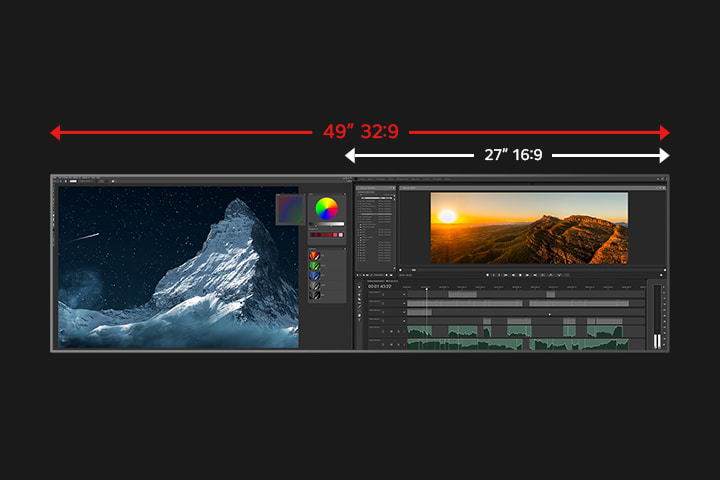The image size is (720, 480).
Task: Click the timeline playhead marker
Action: pos(426,287)
